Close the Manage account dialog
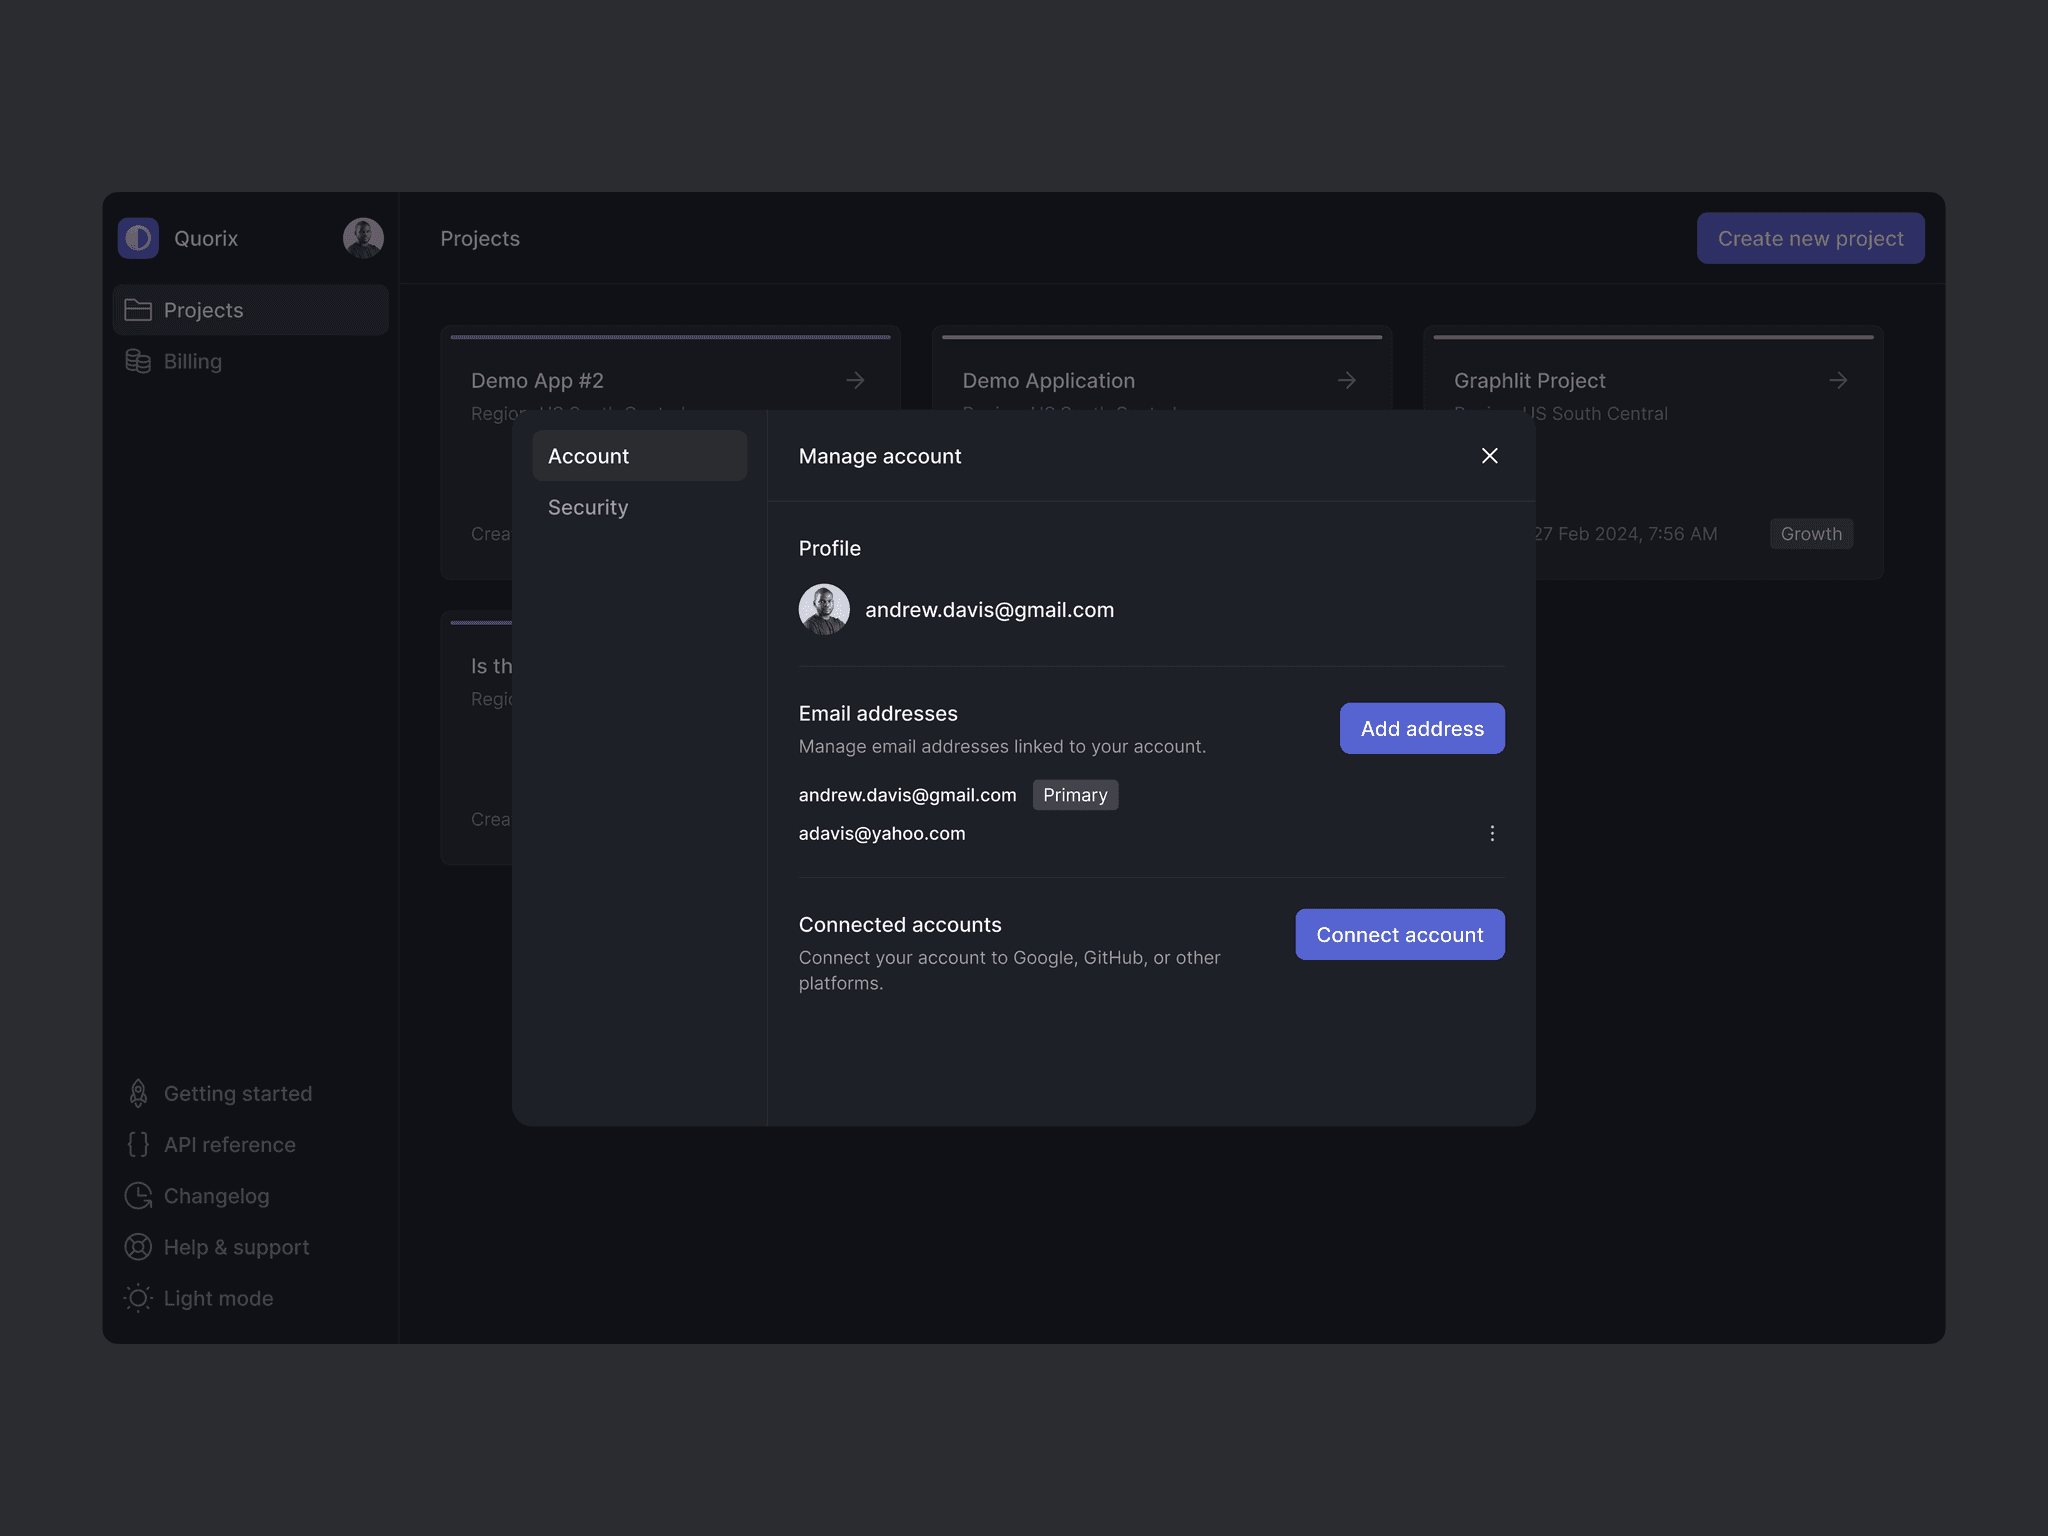 [x=1489, y=456]
